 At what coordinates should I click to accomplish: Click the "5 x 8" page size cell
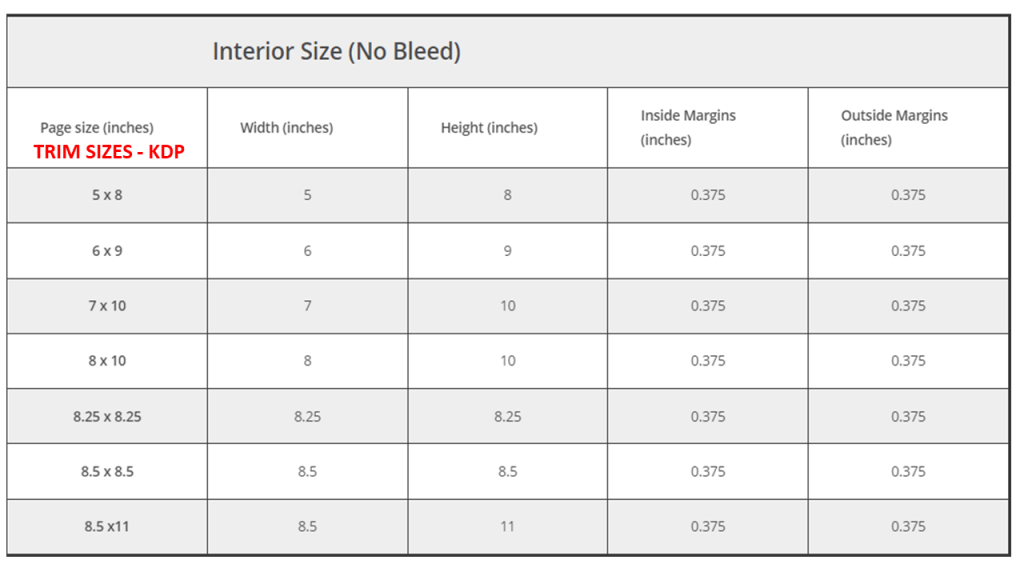107,195
